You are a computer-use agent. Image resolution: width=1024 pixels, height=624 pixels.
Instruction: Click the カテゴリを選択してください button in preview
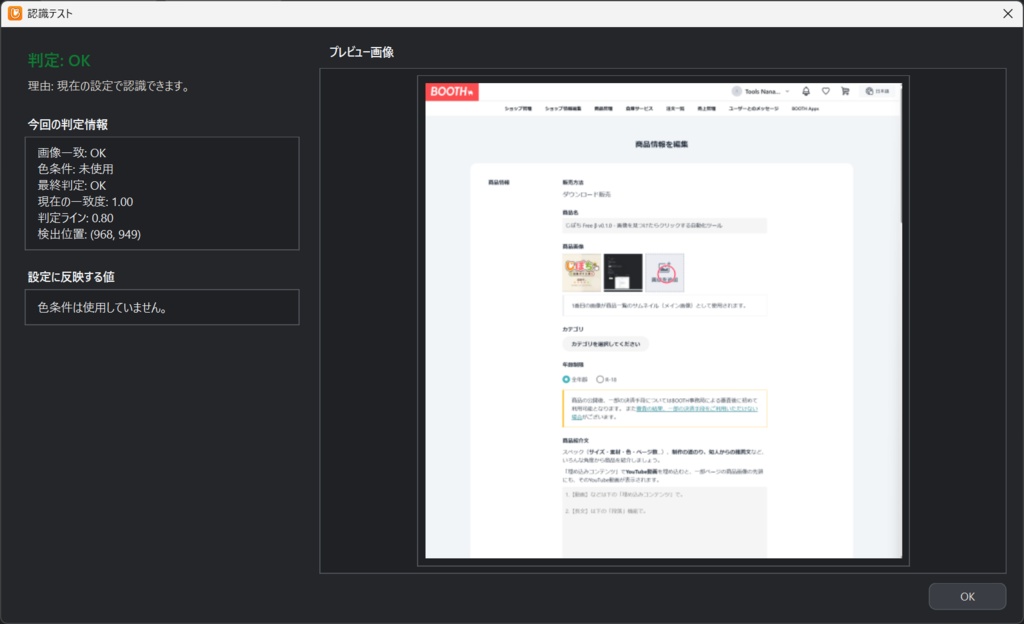(605, 344)
